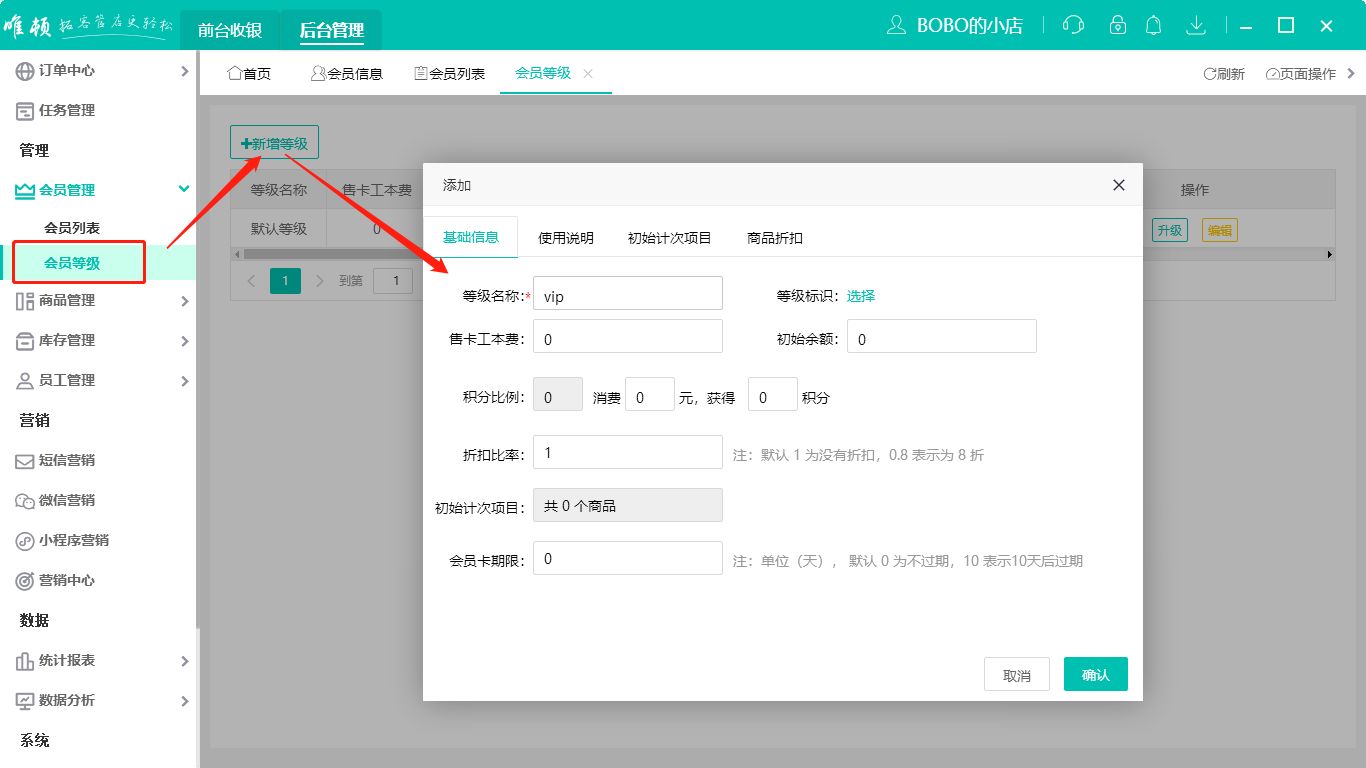Switch to the 初始计次项目 tab

(670, 238)
